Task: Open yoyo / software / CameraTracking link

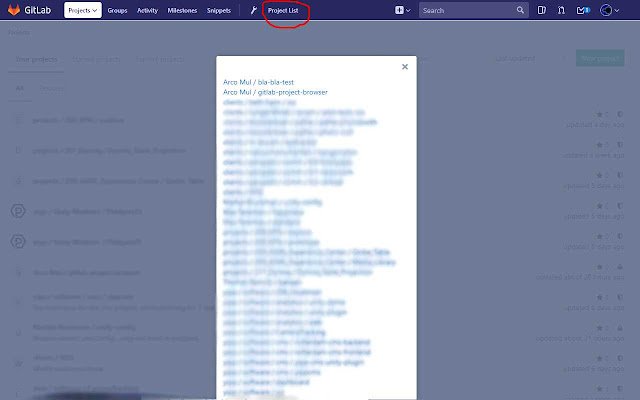Action: click(274, 332)
